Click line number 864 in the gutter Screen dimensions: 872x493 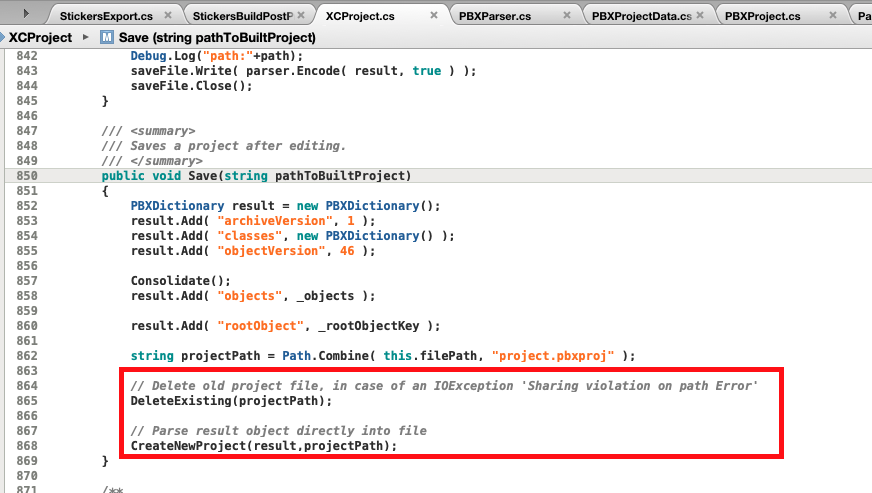coord(27,386)
